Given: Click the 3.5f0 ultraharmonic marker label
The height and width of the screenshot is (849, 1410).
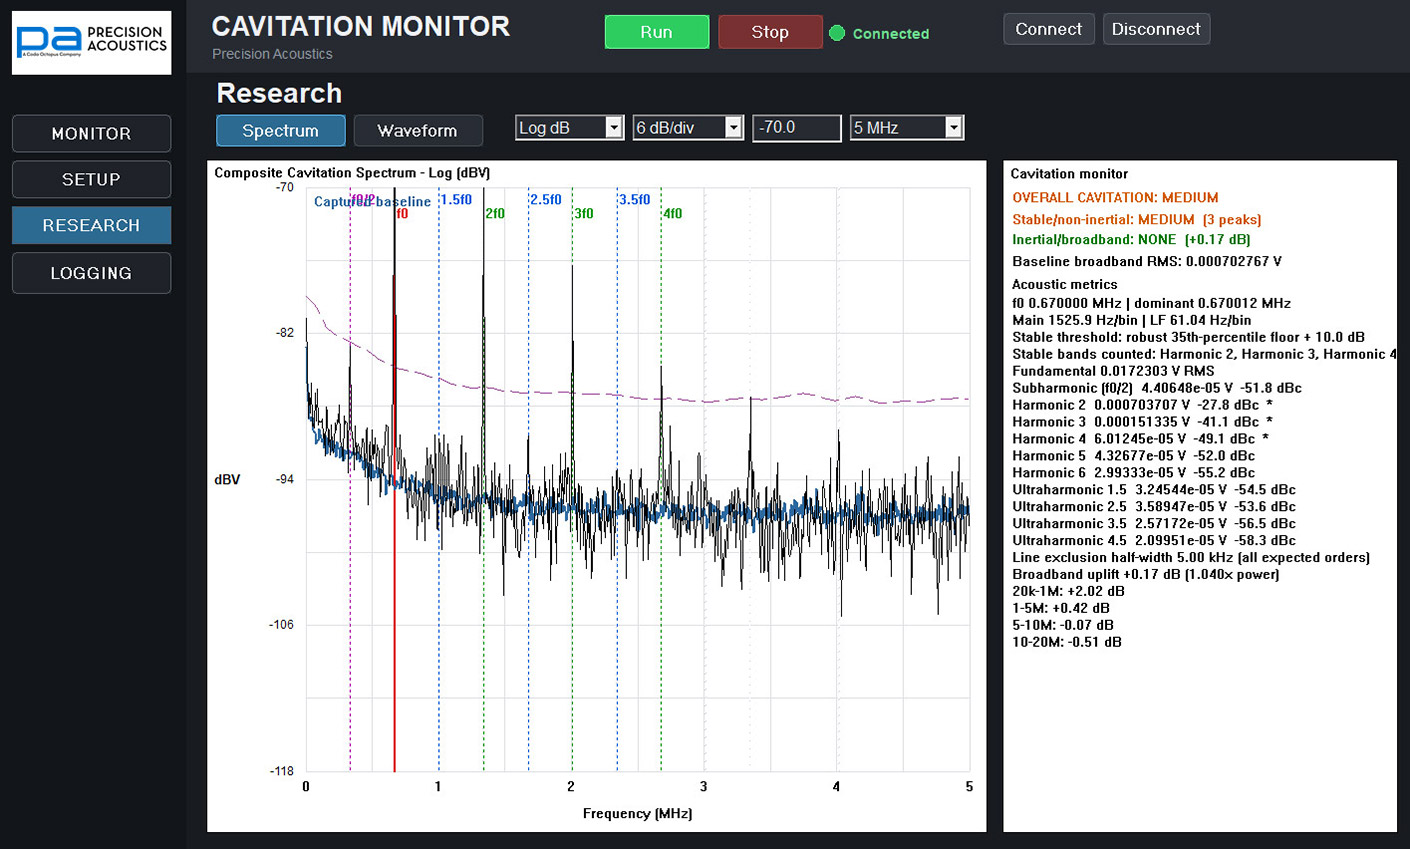Looking at the screenshot, I should 635,199.
